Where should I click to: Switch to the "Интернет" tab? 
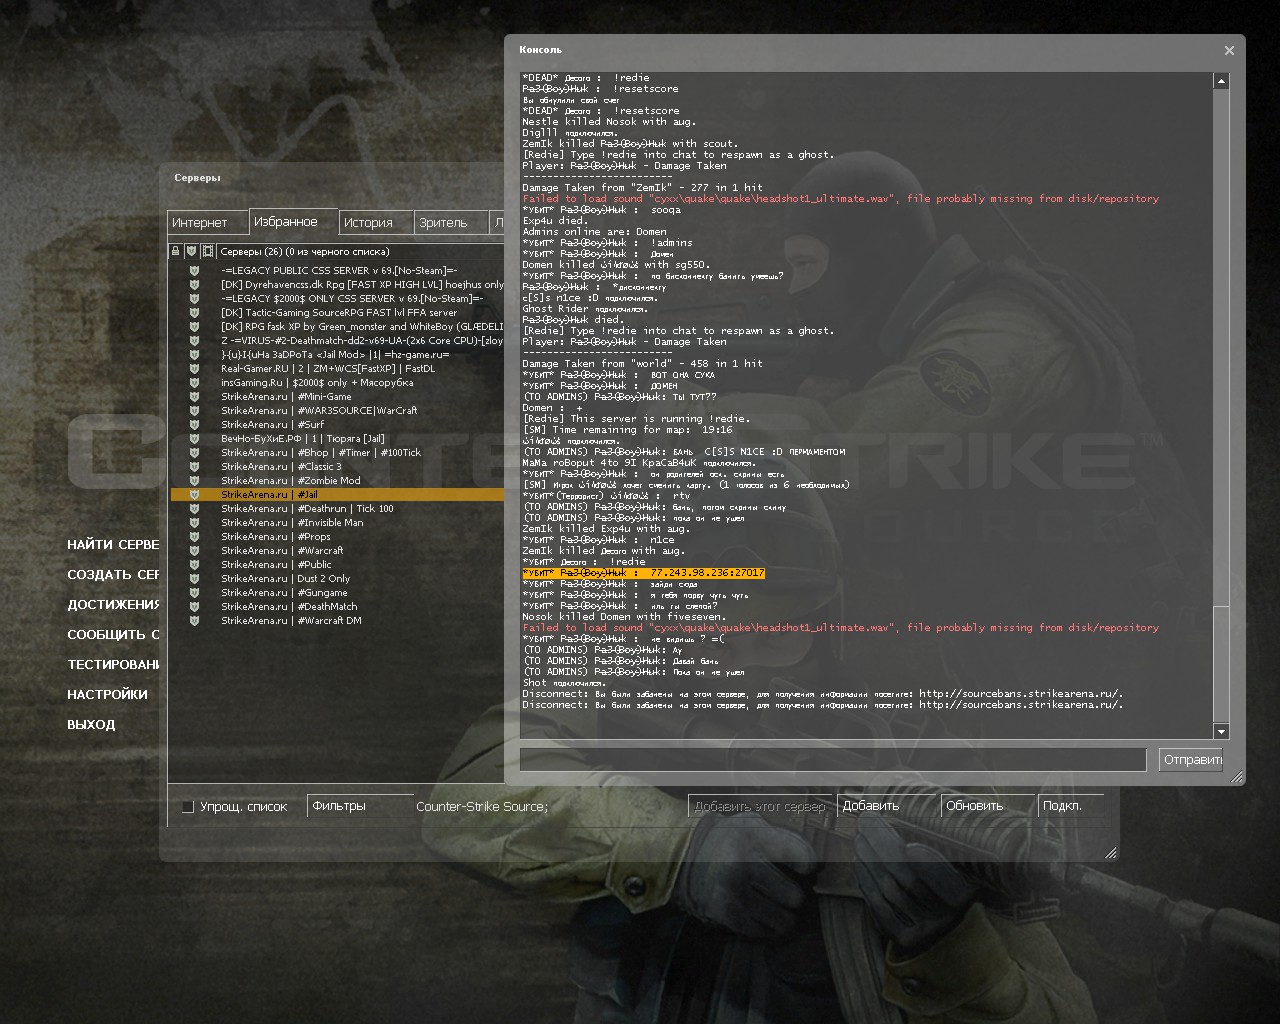pyautogui.click(x=200, y=223)
